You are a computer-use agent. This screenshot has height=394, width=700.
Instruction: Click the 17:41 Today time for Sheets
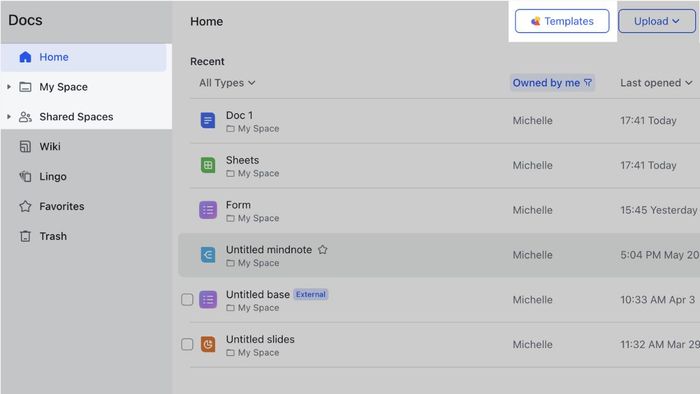pyautogui.click(x=648, y=166)
